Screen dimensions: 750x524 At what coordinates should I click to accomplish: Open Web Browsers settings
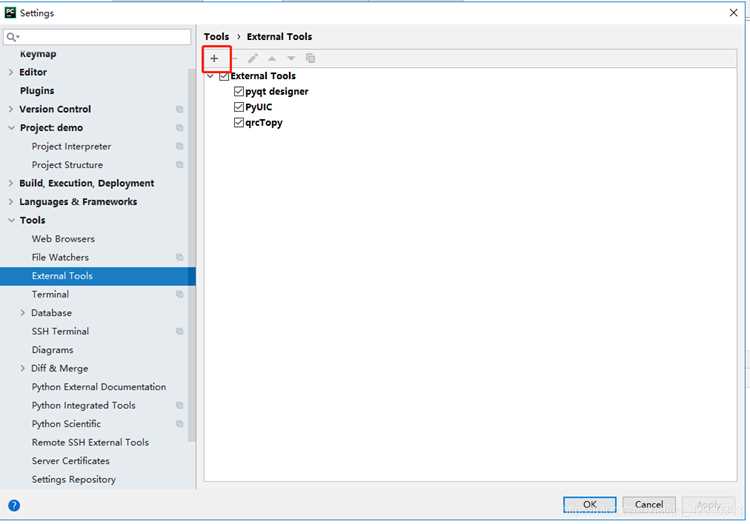[63, 239]
